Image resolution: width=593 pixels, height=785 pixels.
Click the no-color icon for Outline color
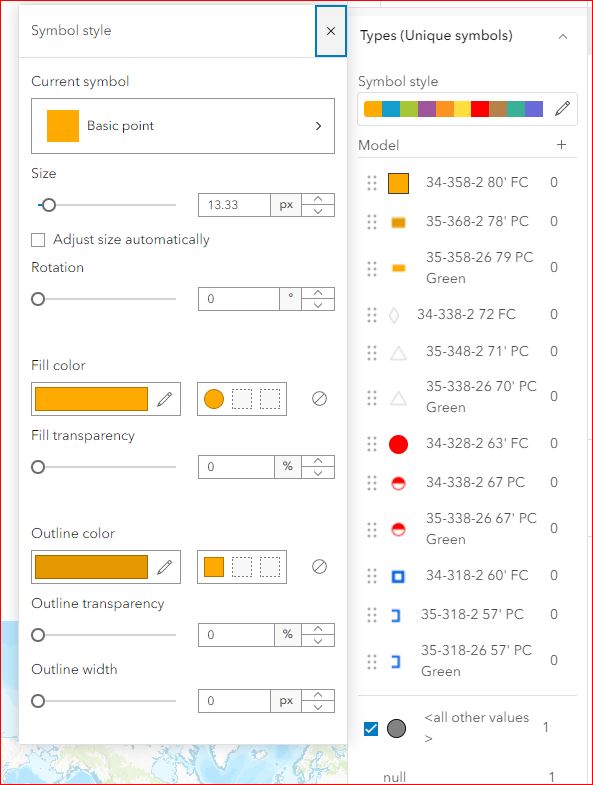[320, 567]
